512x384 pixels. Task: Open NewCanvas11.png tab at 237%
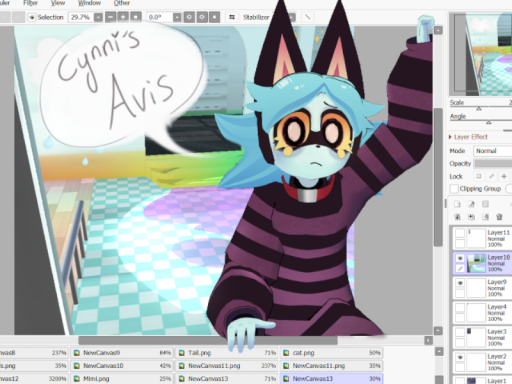226,366
